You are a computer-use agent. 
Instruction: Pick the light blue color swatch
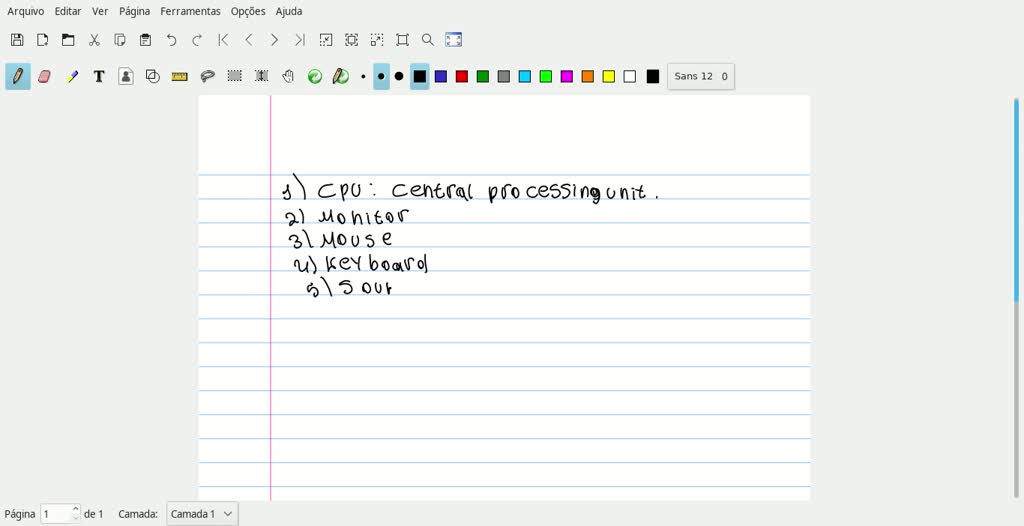click(x=524, y=76)
